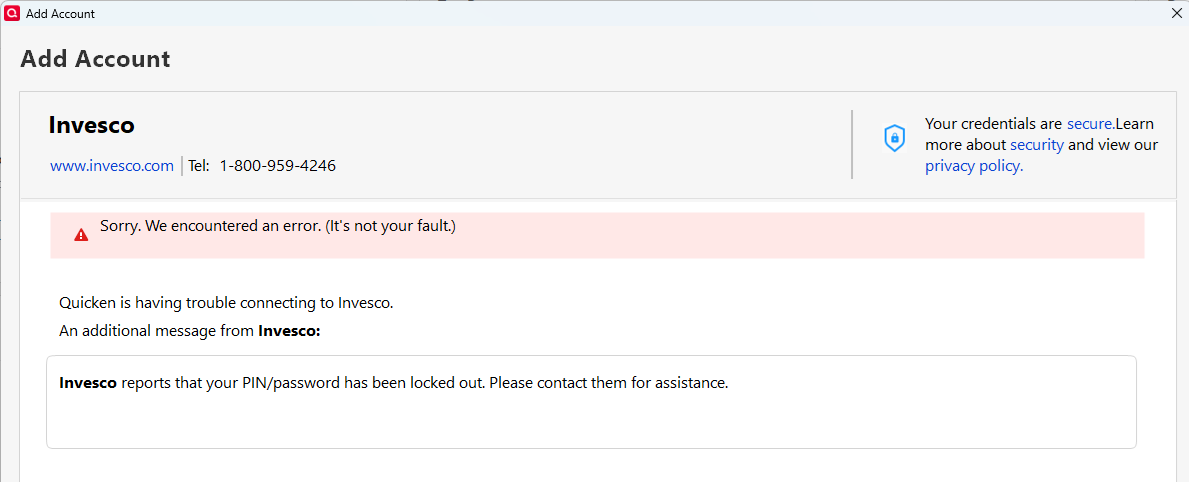
Task: Click "Please contact them for assistance" sentence
Action: [610, 383]
